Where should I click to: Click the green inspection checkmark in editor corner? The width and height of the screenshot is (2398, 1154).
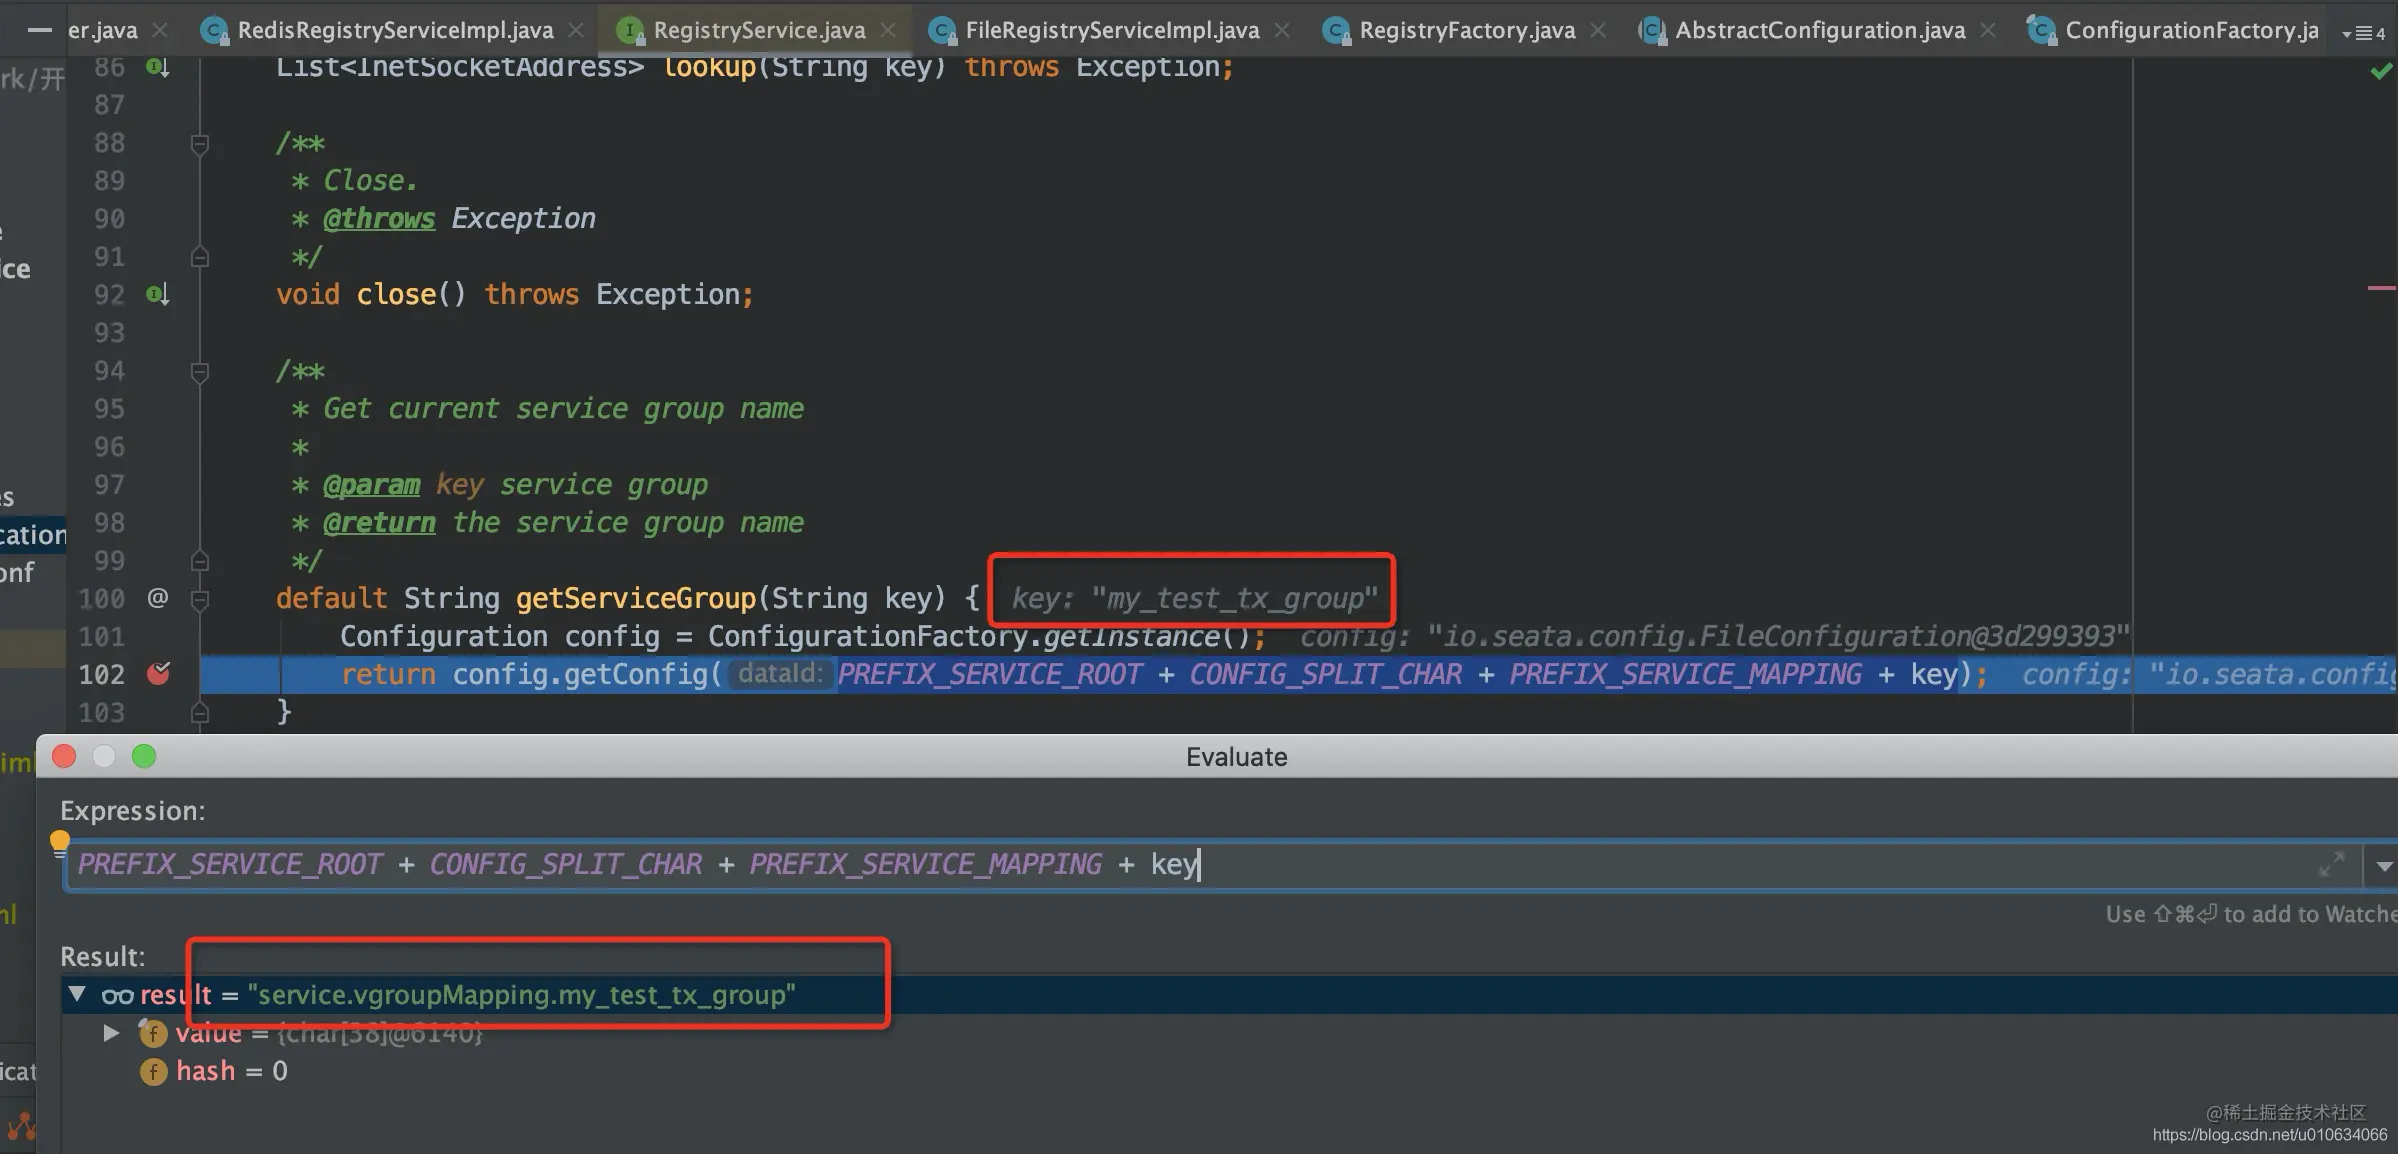click(2381, 72)
